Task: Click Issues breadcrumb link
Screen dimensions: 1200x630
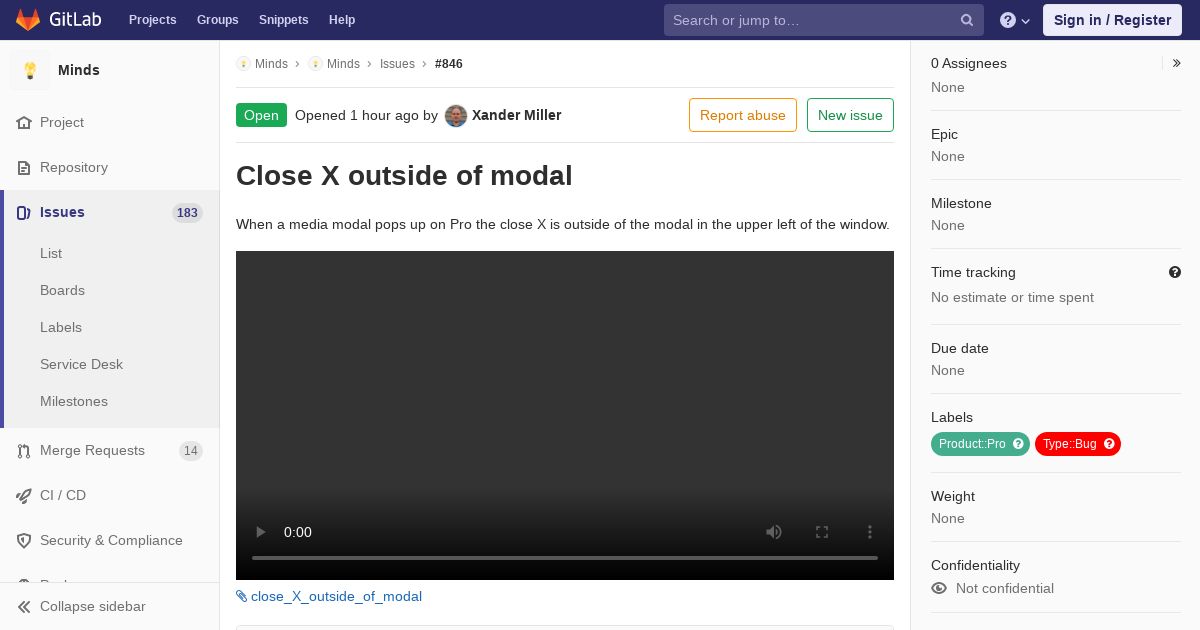Action: pyautogui.click(x=397, y=64)
